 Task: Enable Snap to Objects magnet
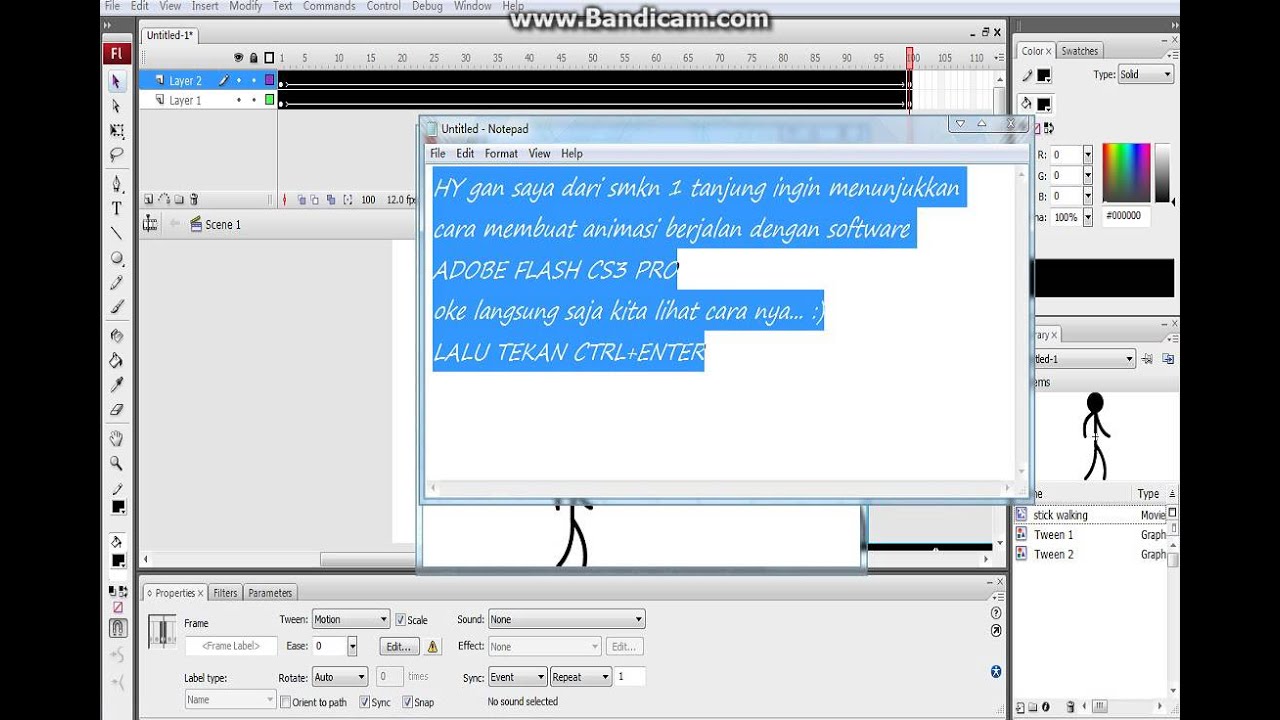point(117,628)
